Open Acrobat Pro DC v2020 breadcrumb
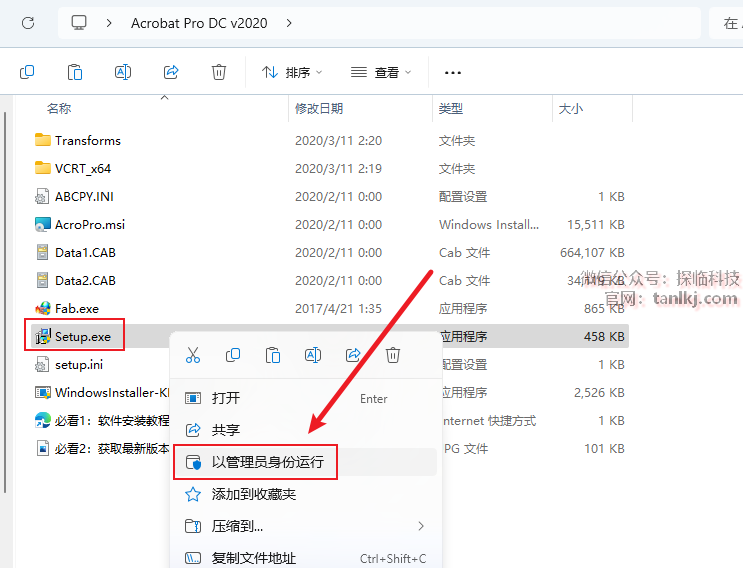 point(199,23)
